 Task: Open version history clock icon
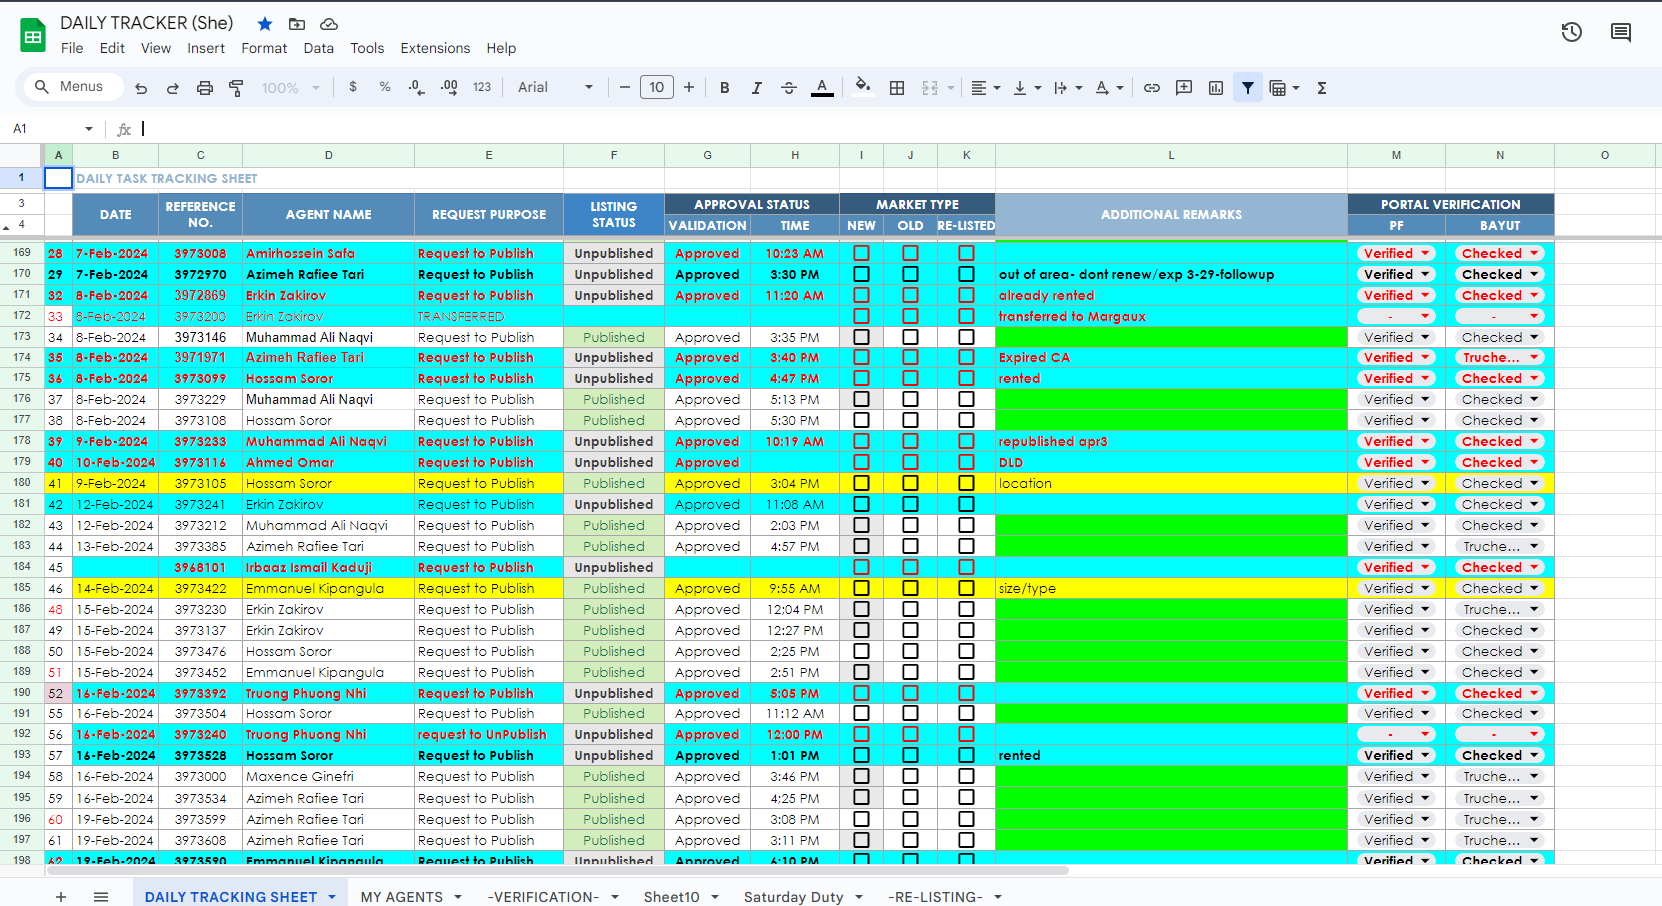(1572, 33)
